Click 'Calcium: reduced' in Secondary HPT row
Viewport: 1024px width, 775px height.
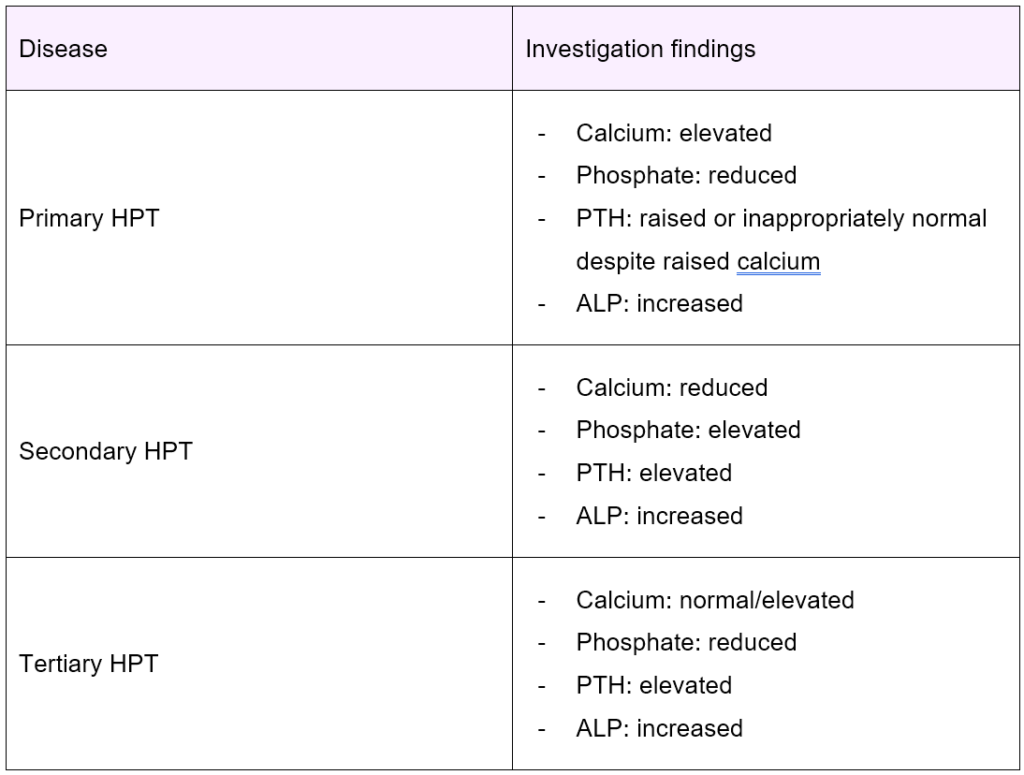(x=671, y=387)
